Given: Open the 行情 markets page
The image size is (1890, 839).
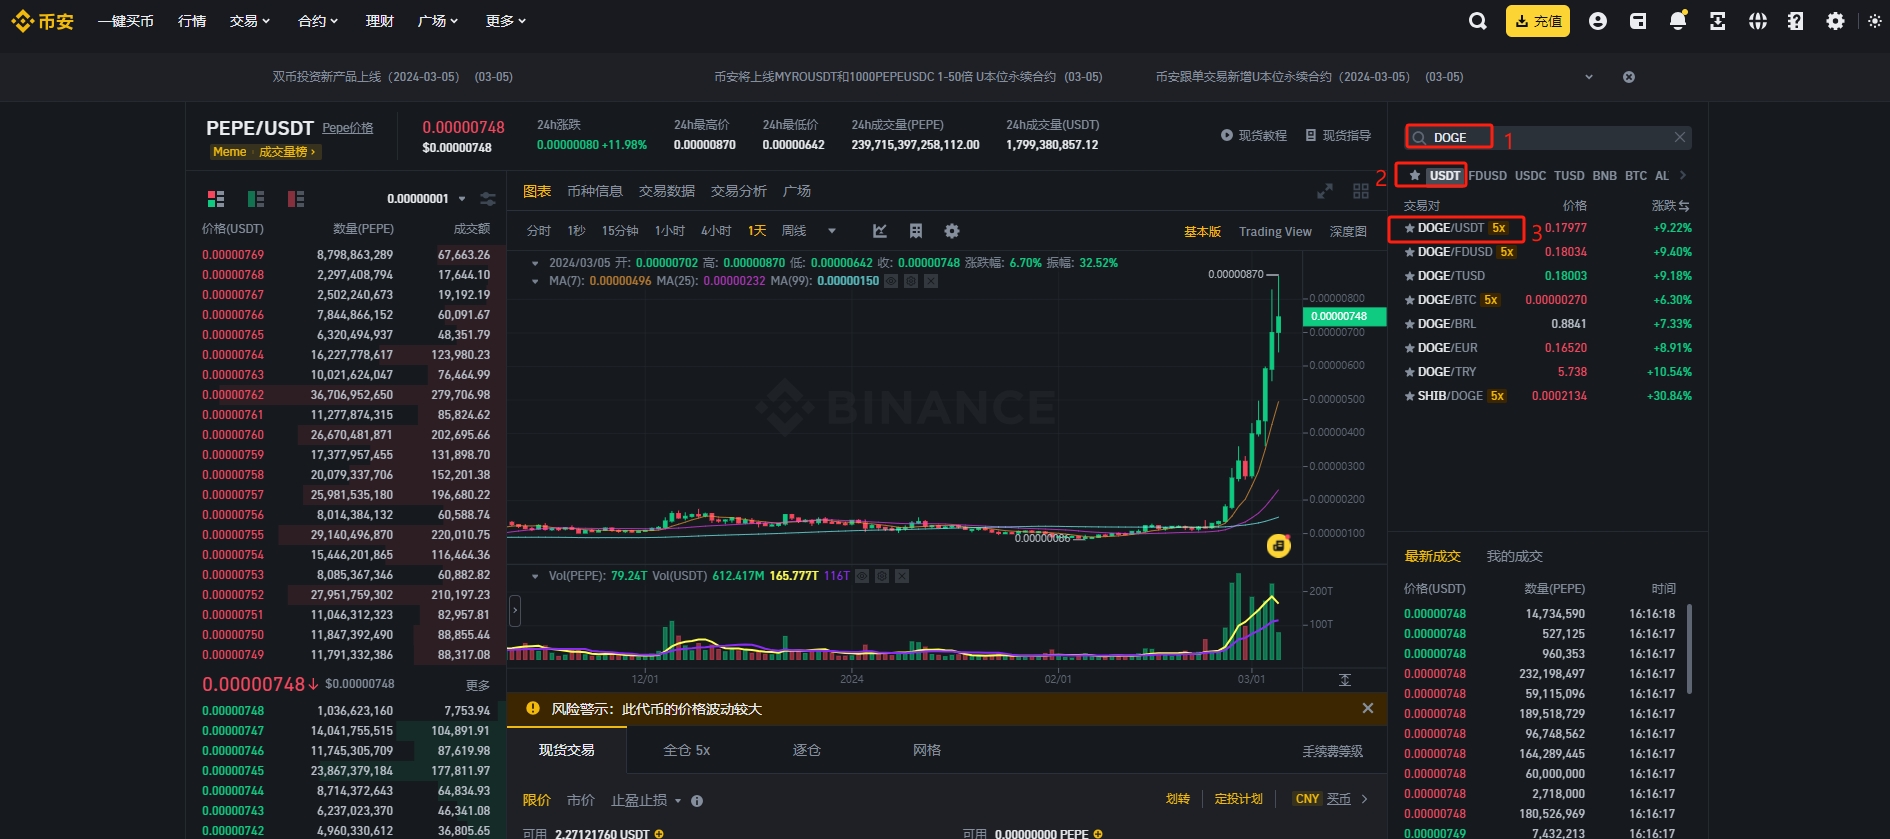Looking at the screenshot, I should [192, 21].
